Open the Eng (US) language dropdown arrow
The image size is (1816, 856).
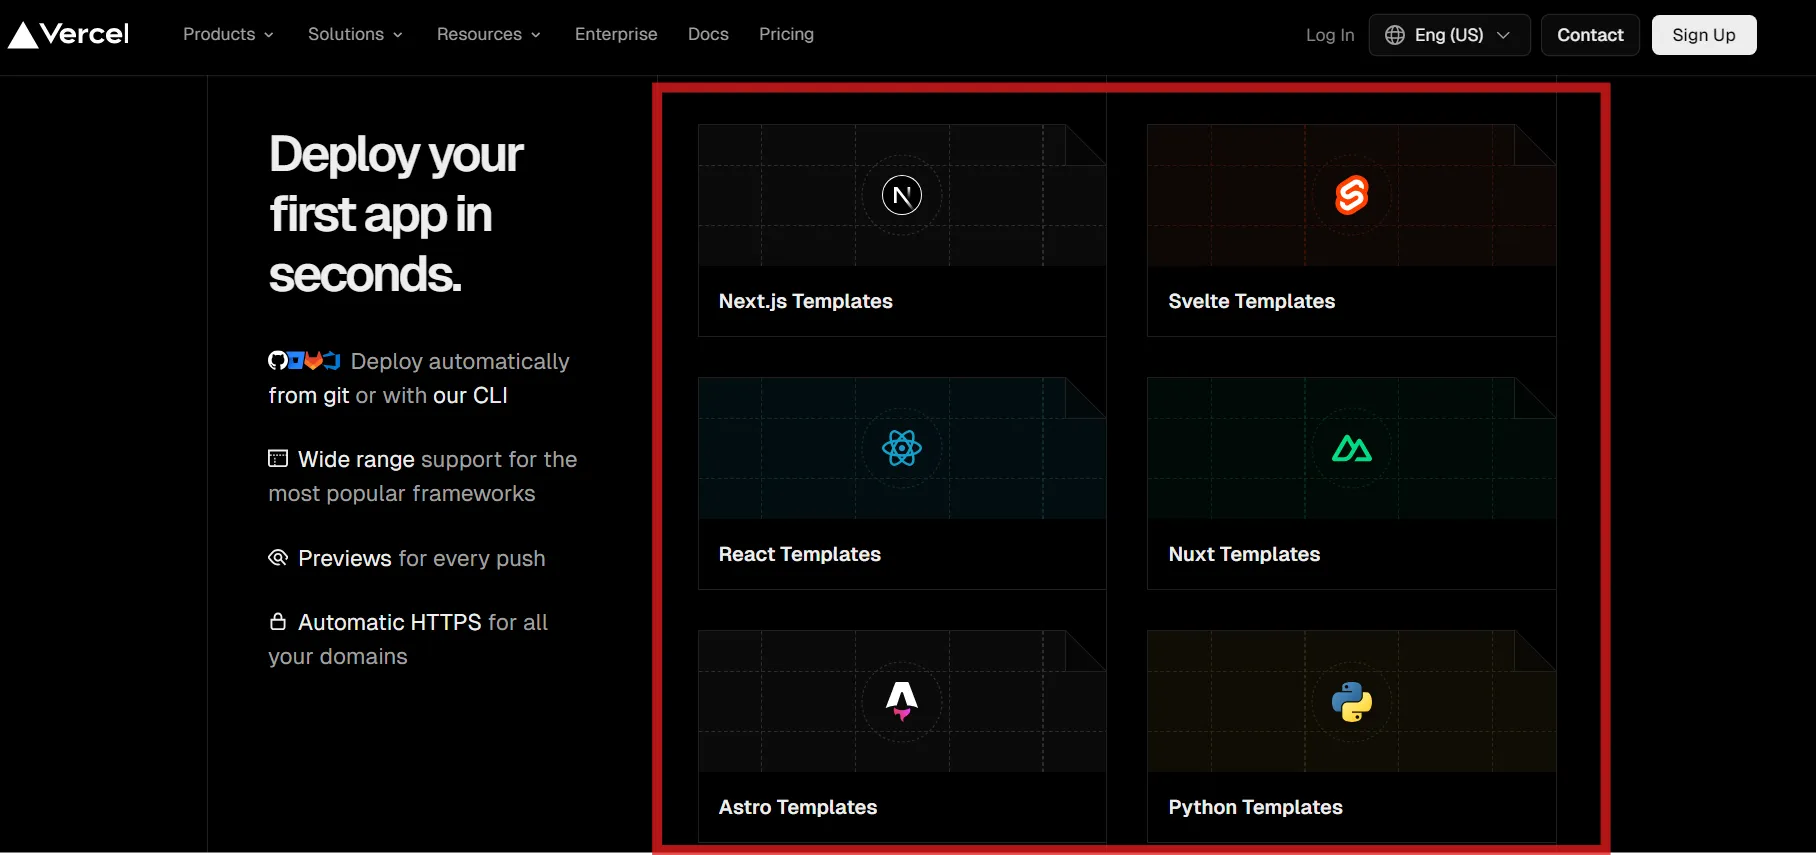1503,35
